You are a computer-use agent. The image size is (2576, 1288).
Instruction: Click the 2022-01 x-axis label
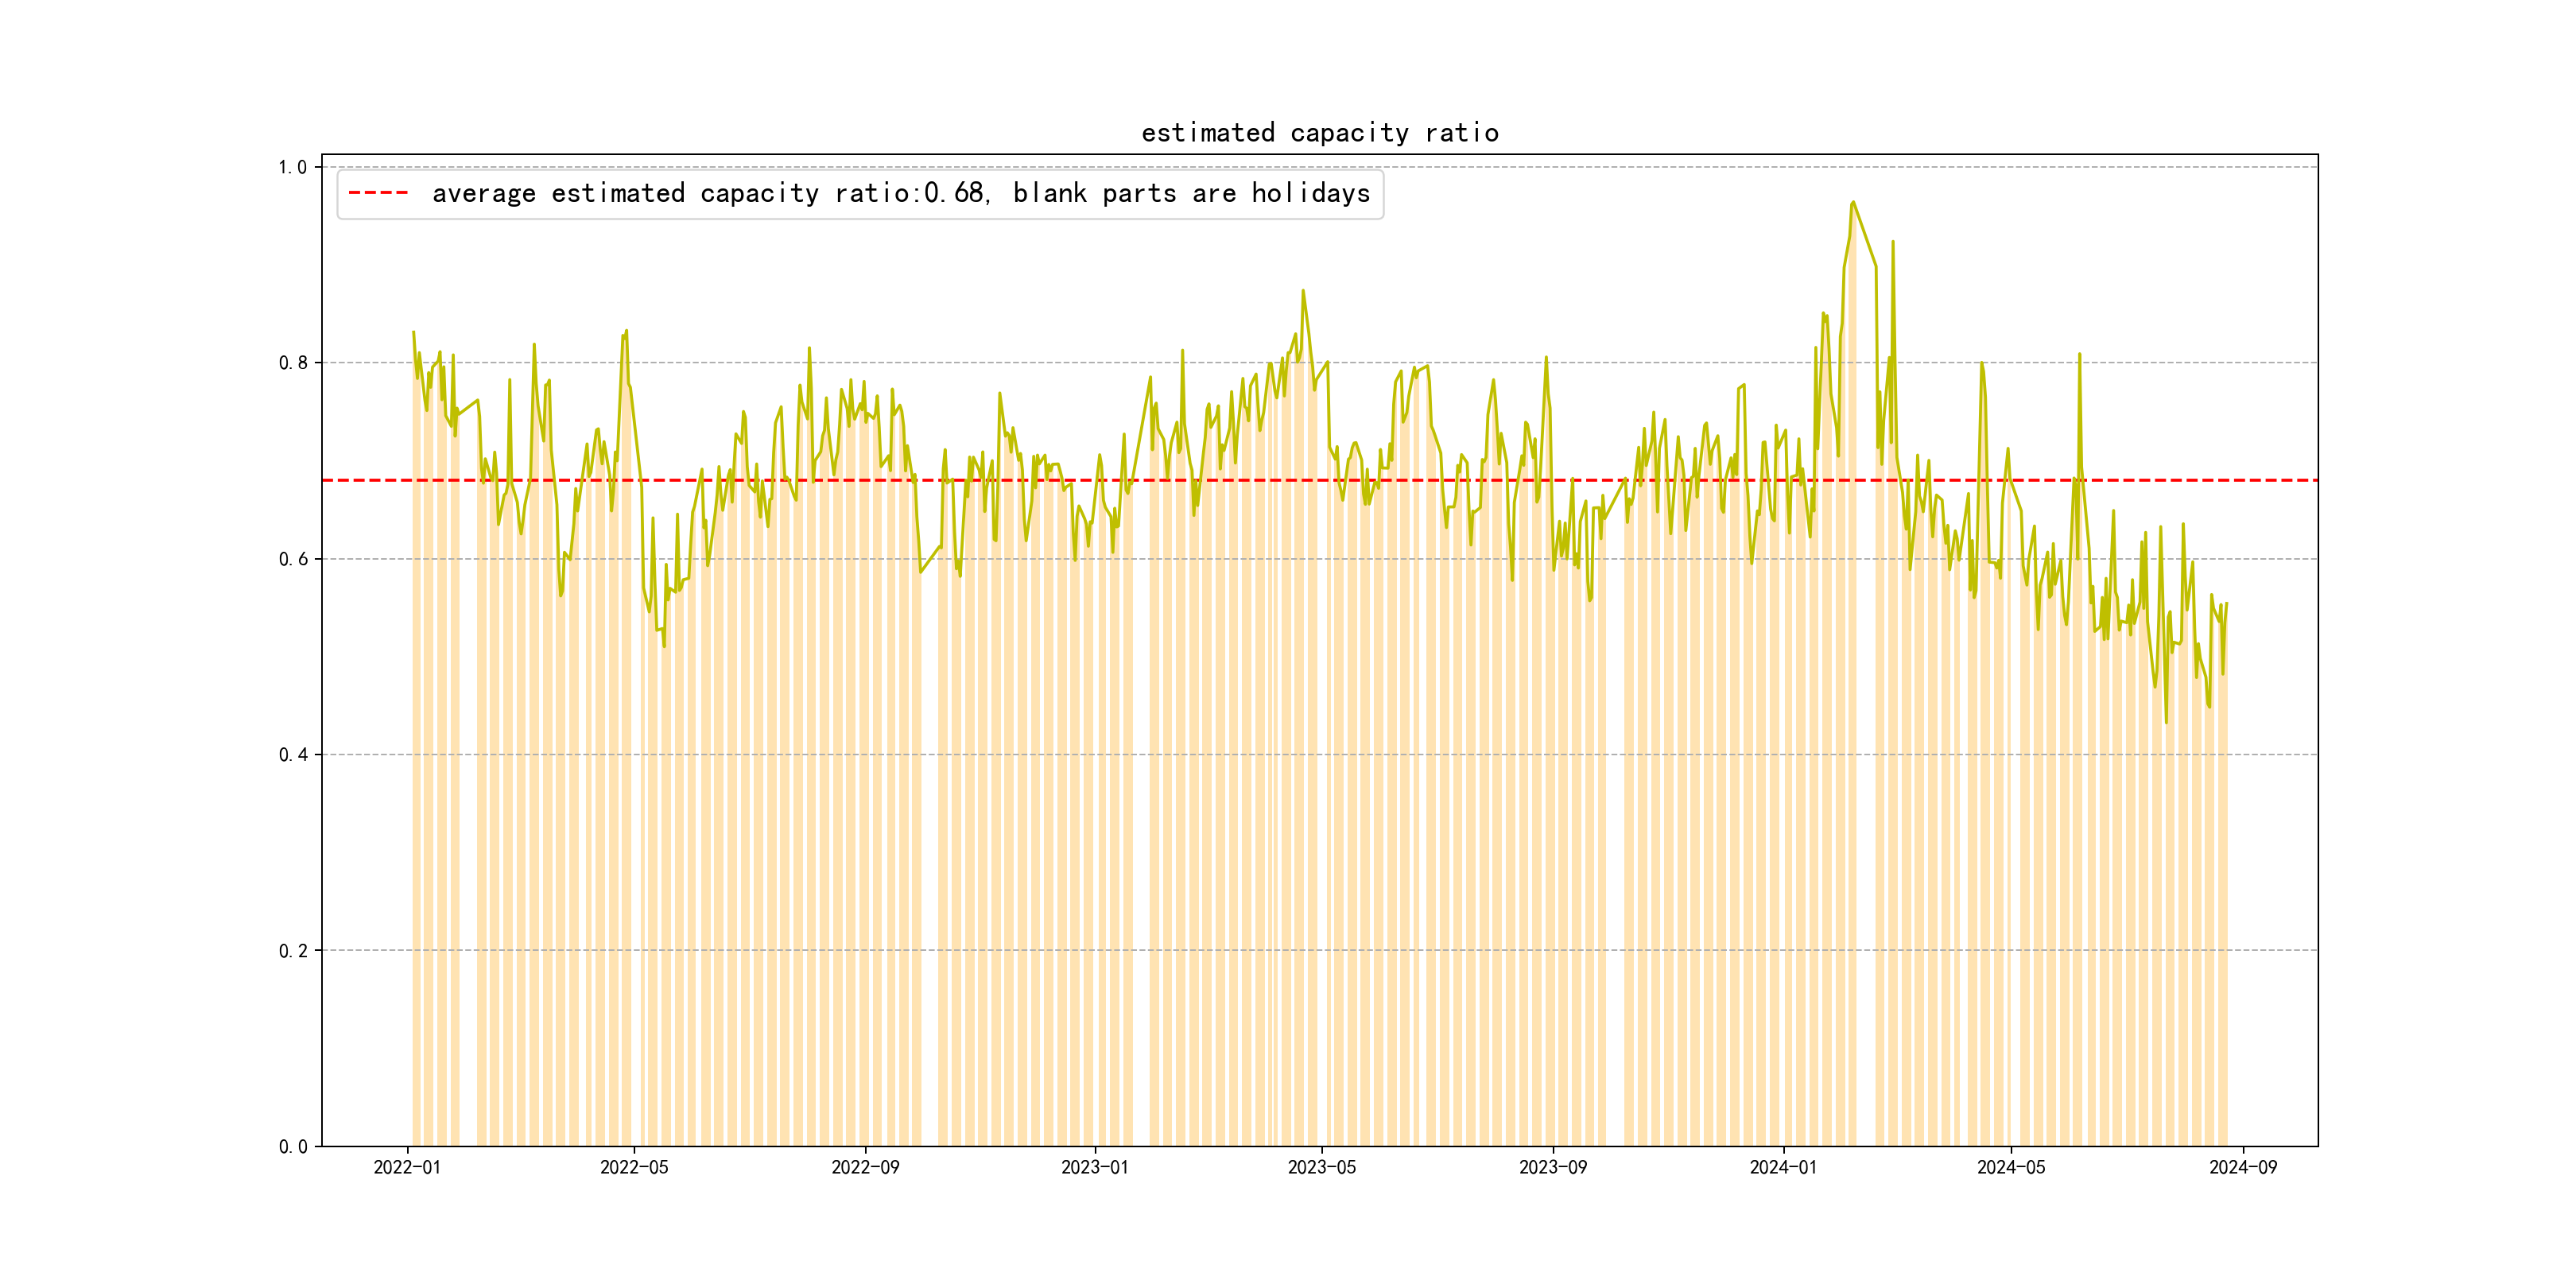pyautogui.click(x=407, y=1167)
